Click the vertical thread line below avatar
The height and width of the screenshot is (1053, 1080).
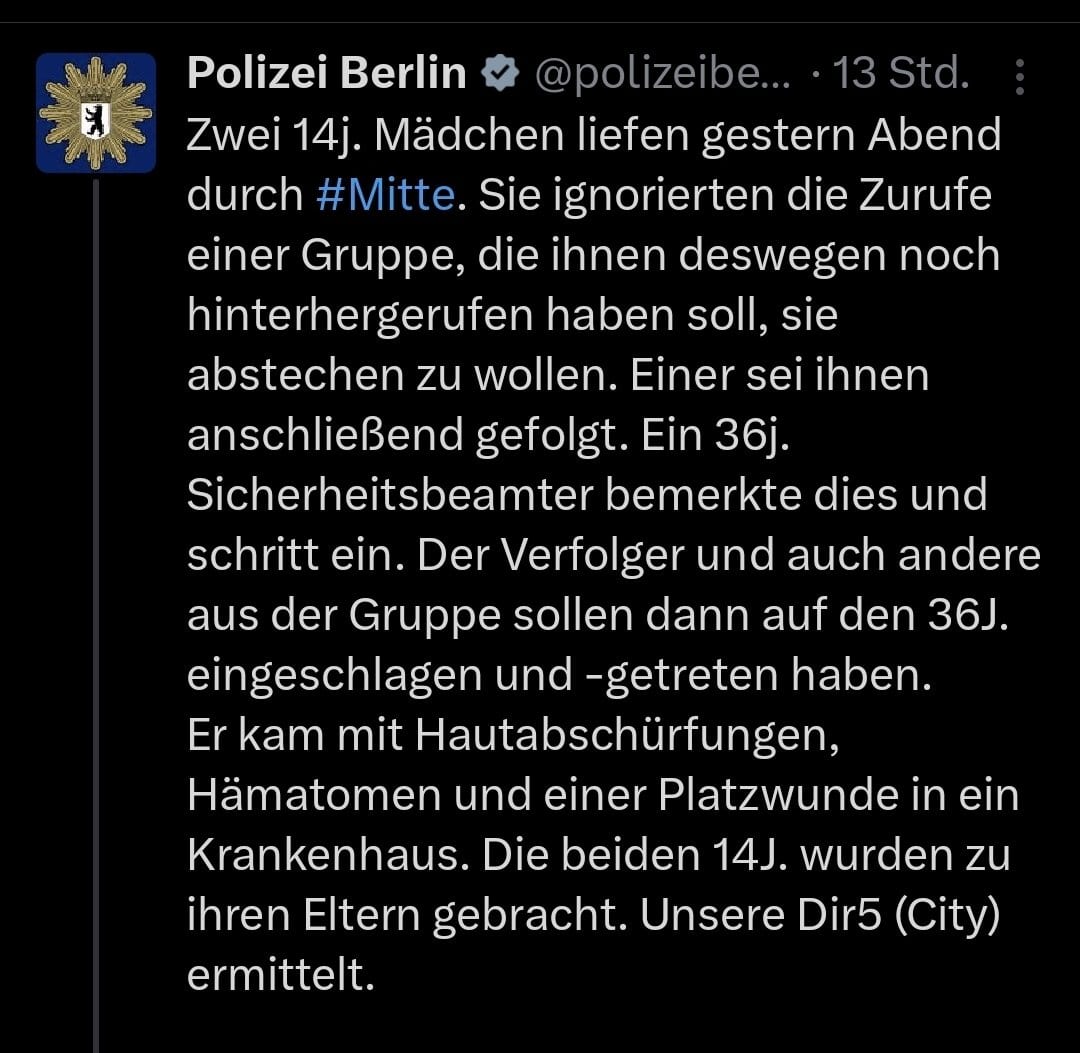[x=96, y=615]
